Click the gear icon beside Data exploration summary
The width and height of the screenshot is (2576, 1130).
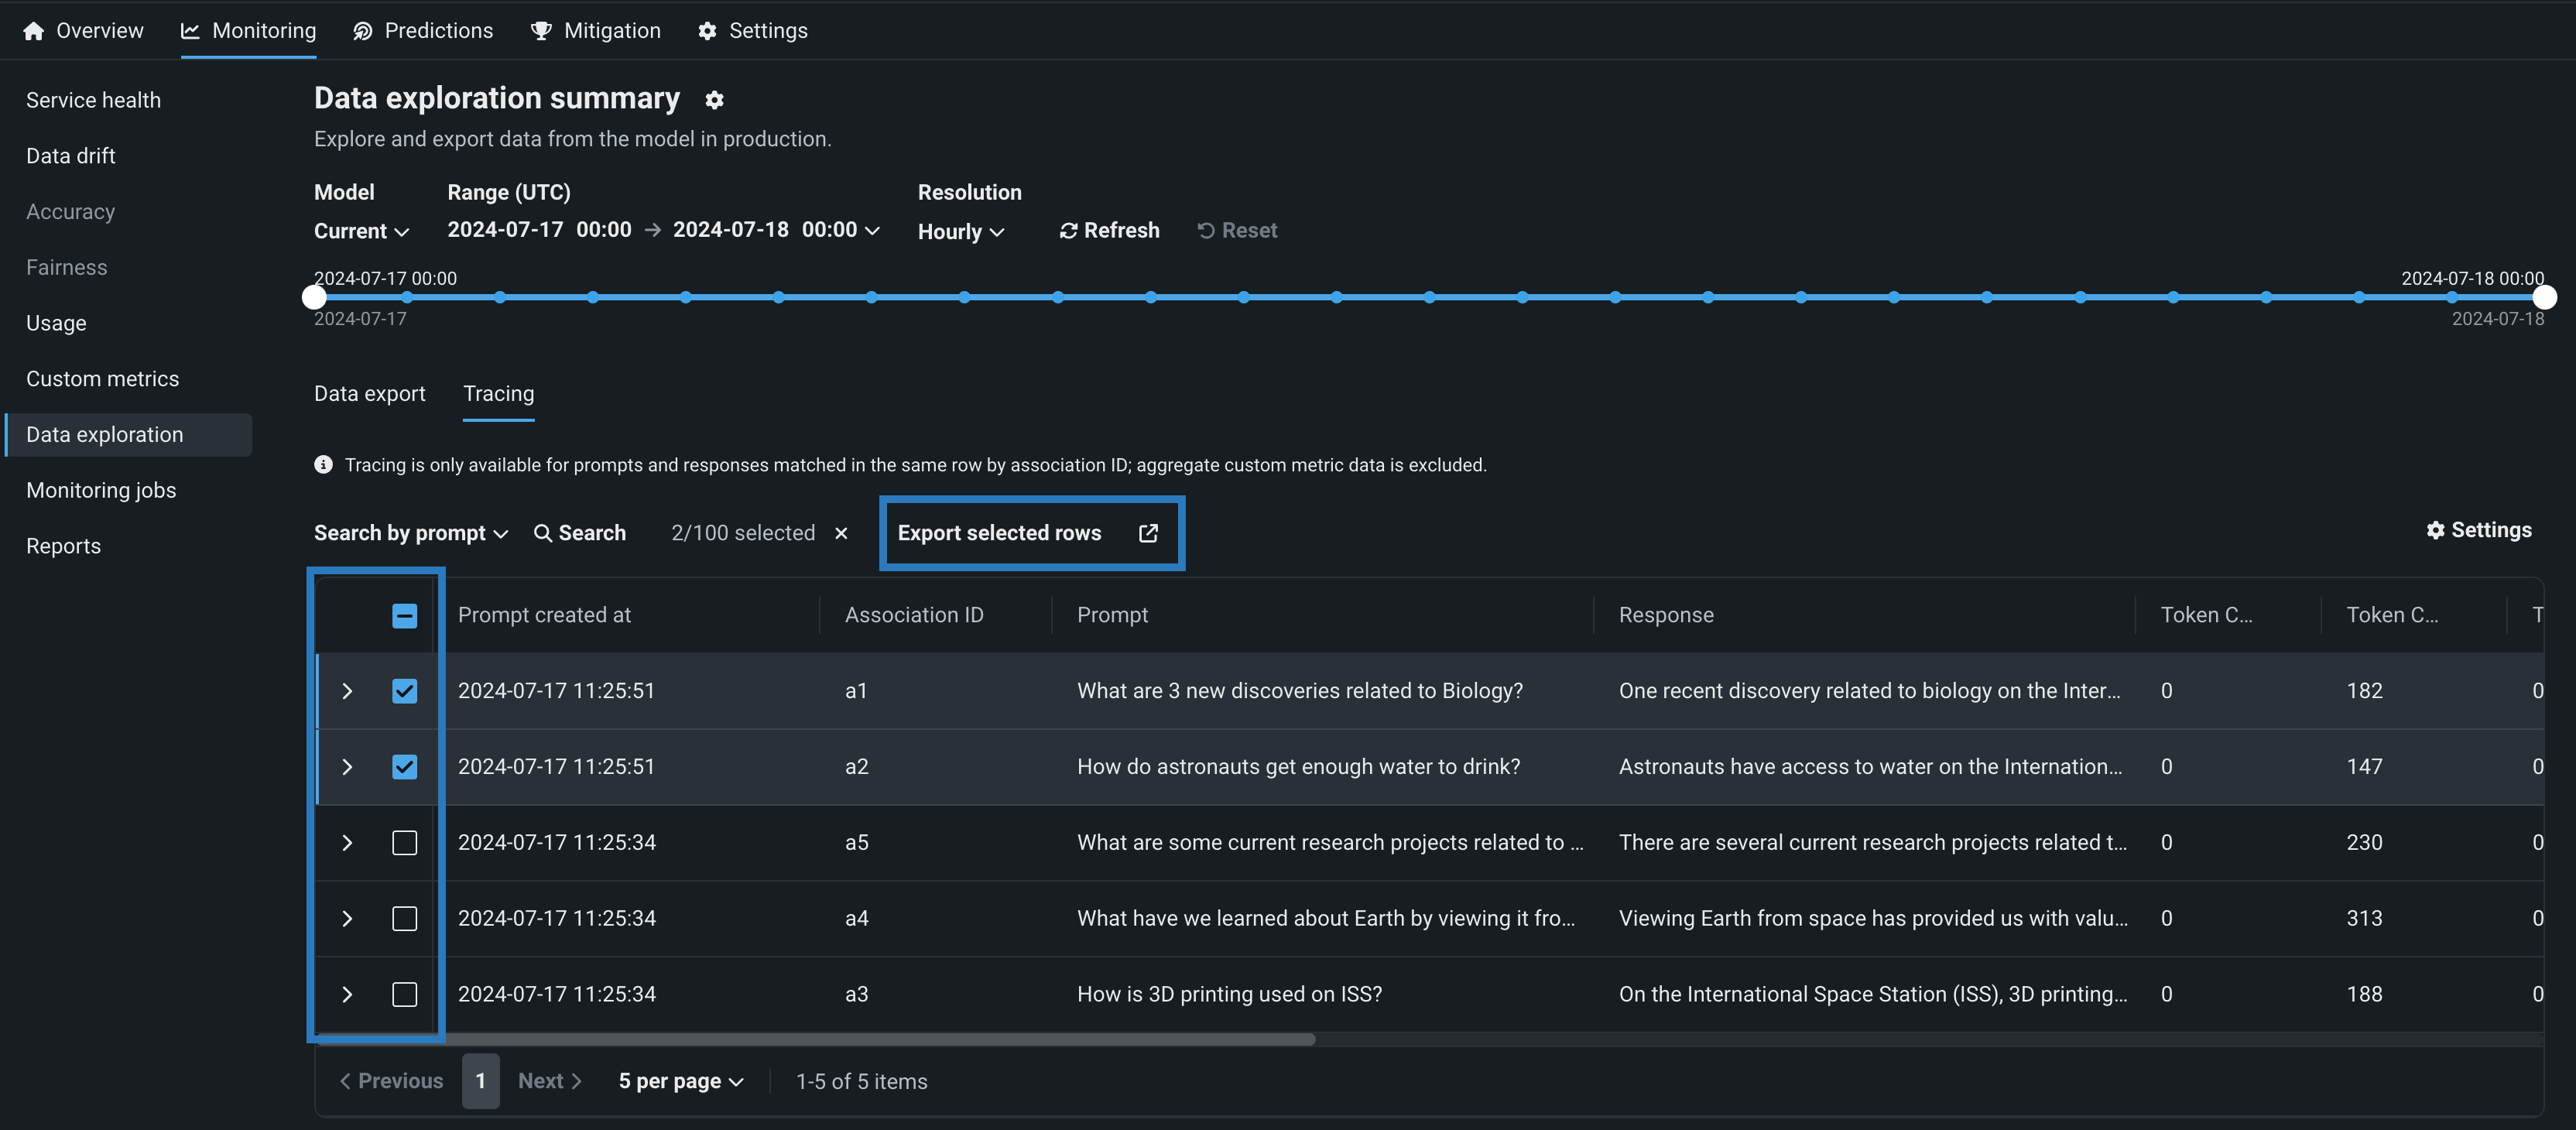pos(714,100)
